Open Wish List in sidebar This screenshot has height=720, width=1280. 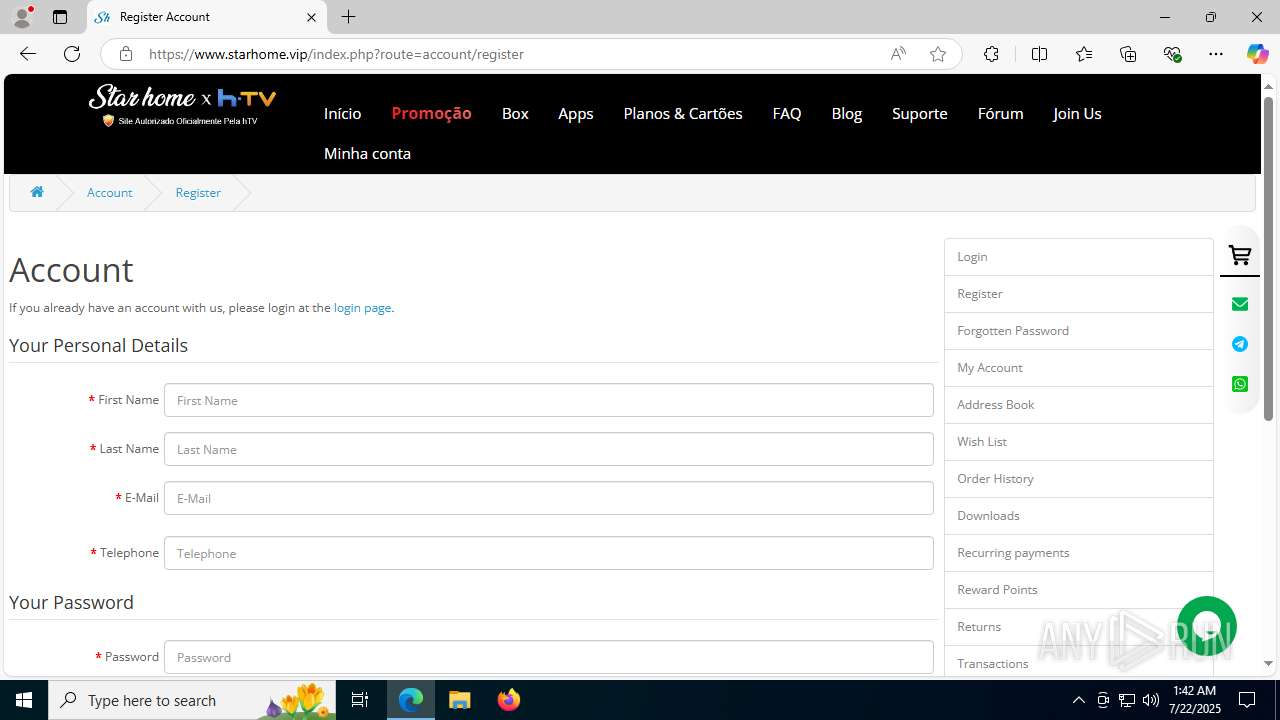click(x=1079, y=442)
